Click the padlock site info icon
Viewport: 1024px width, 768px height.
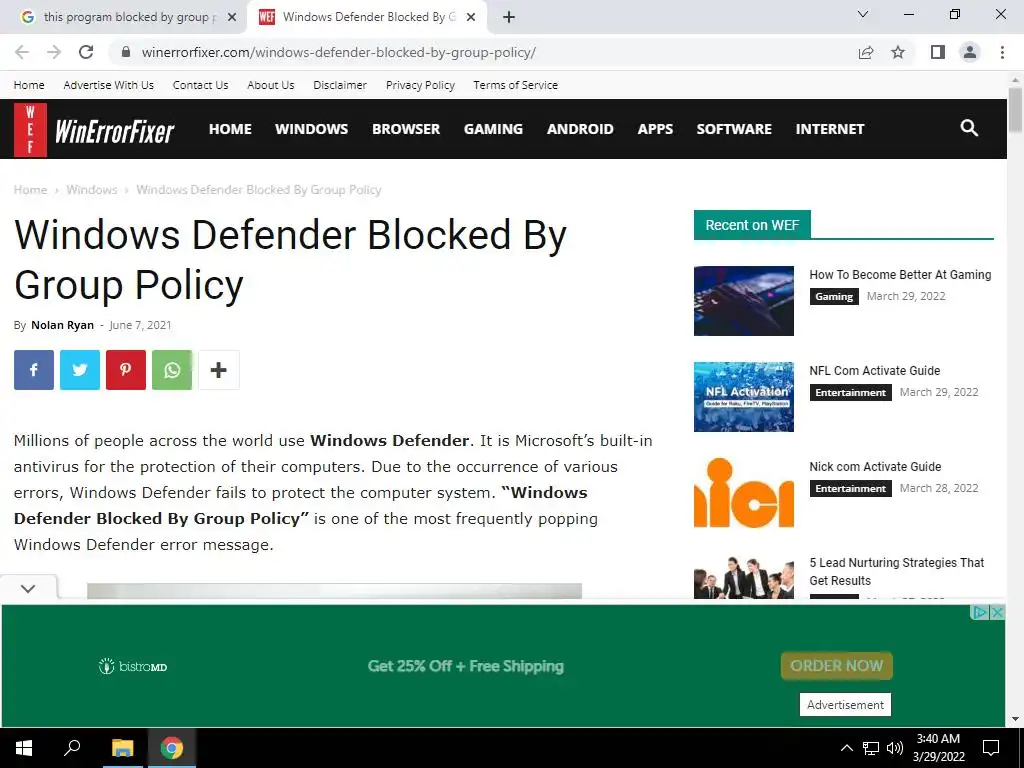point(126,52)
